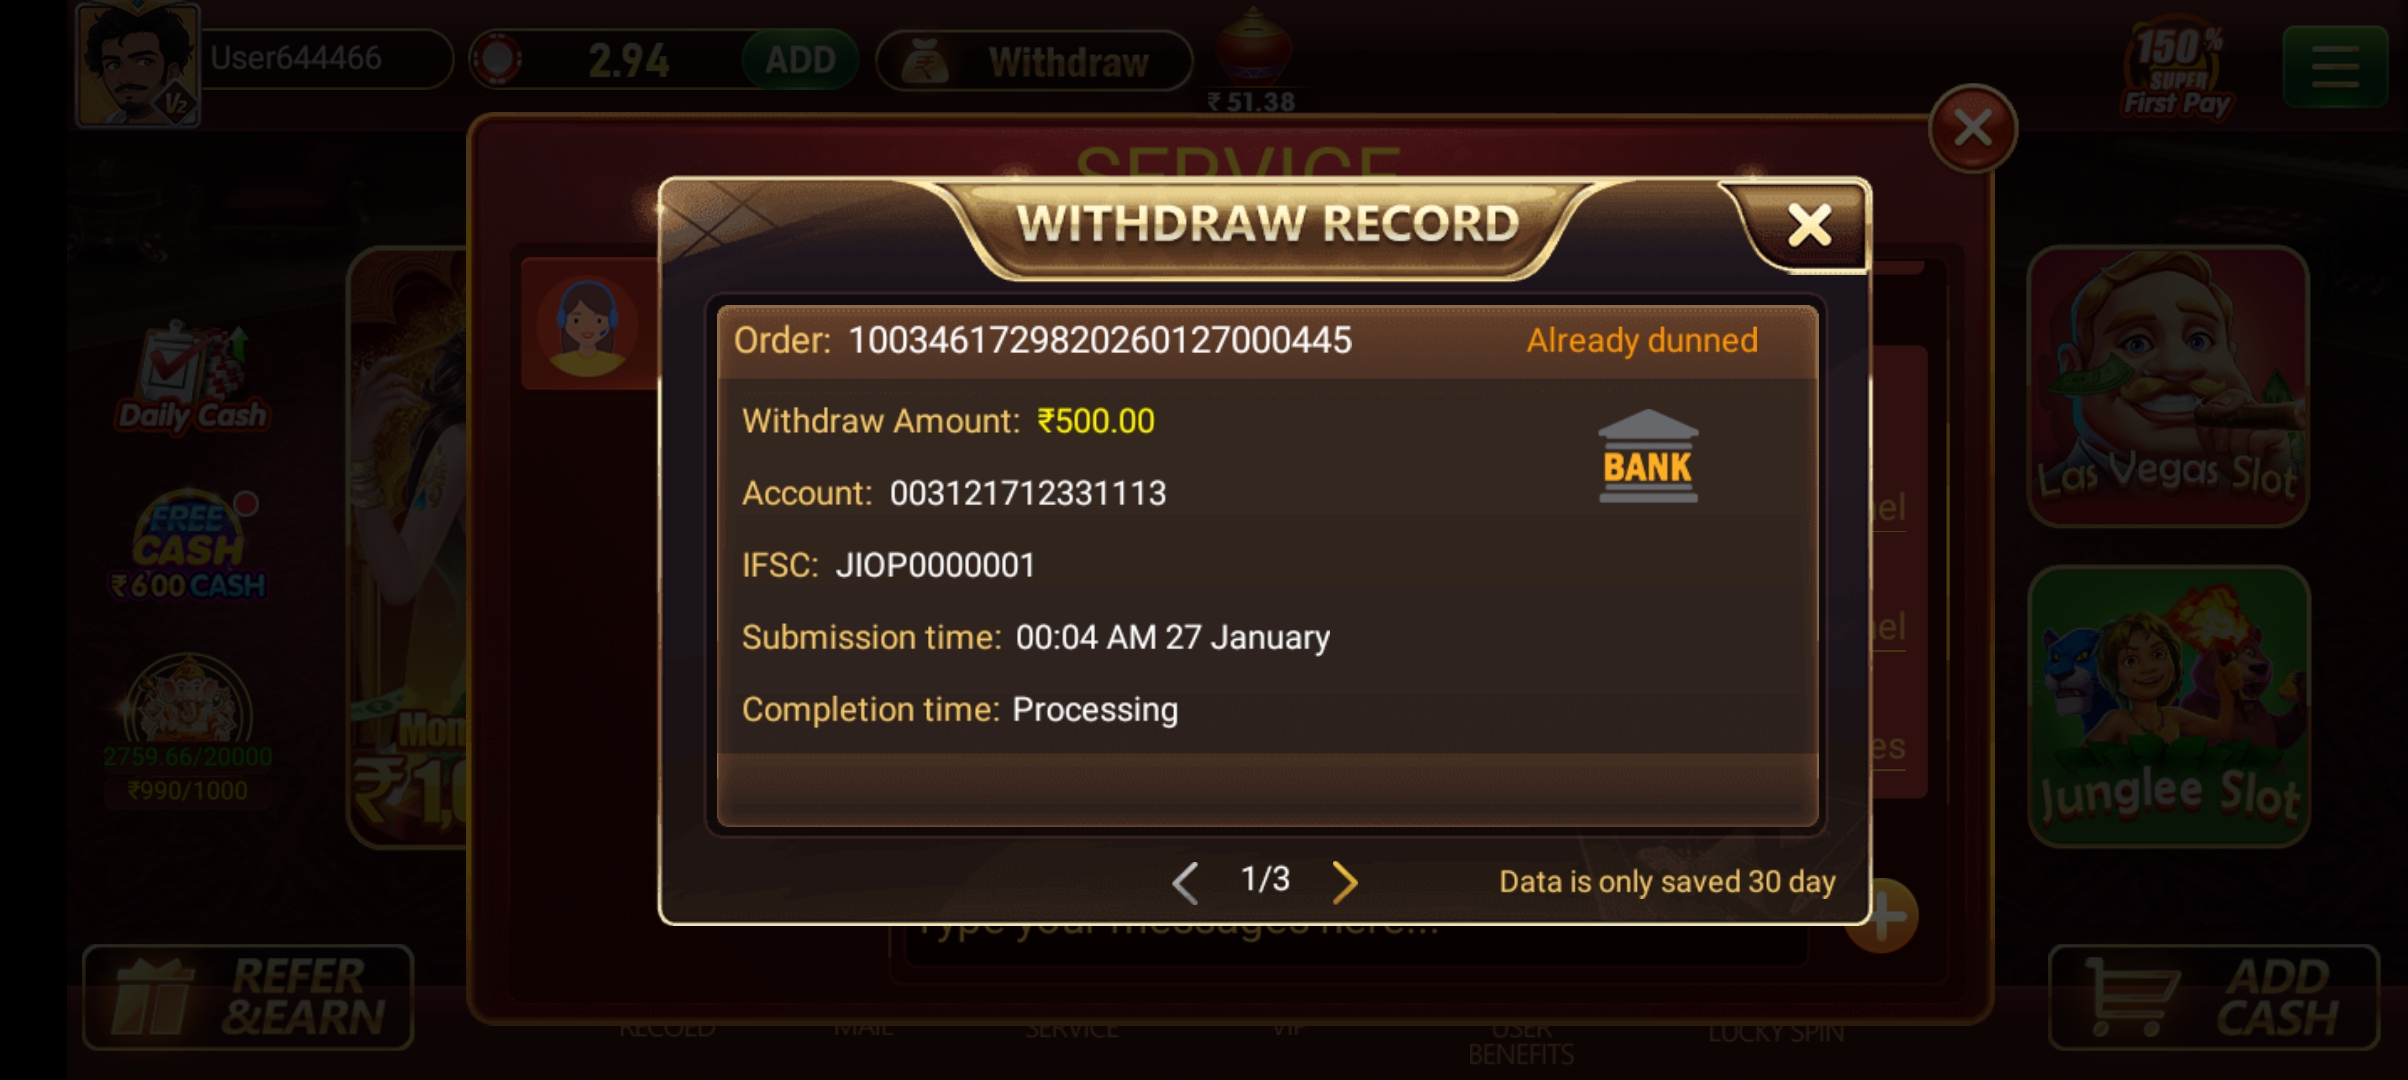Open the Withdraw button in top bar
The width and height of the screenshot is (2408, 1080).
coord(1034,62)
